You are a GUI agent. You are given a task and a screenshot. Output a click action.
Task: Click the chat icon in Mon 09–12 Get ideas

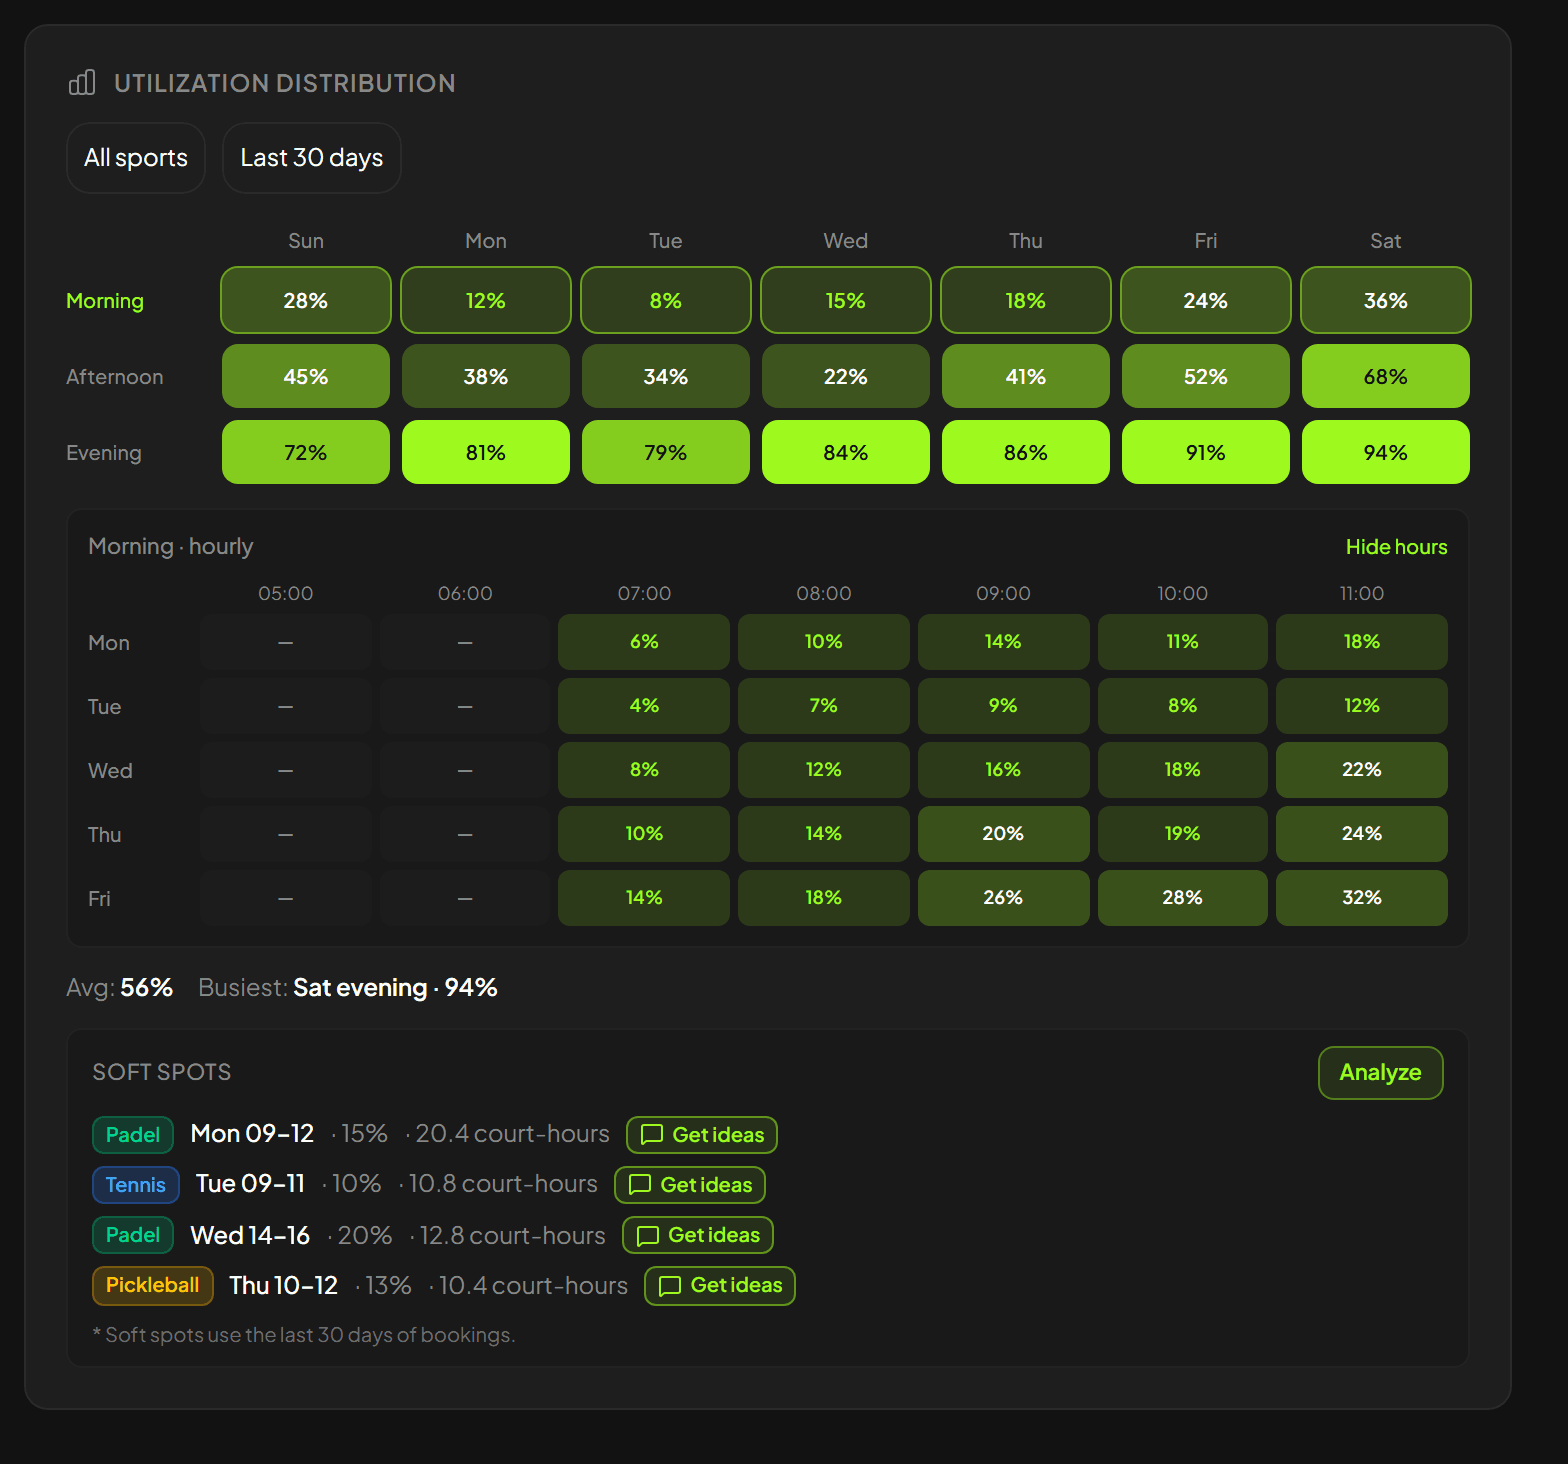(x=652, y=1134)
